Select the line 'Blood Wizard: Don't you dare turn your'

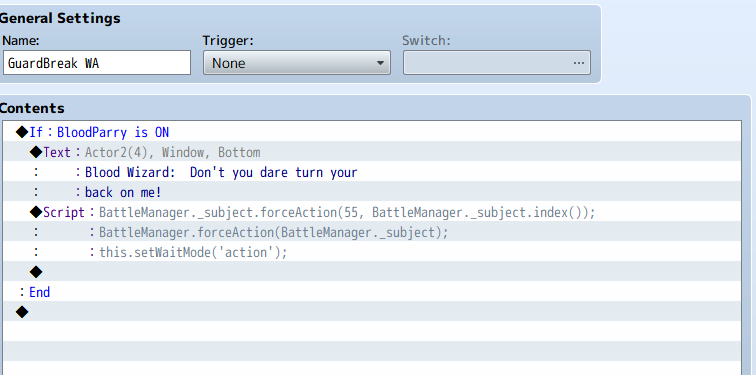coord(372,172)
